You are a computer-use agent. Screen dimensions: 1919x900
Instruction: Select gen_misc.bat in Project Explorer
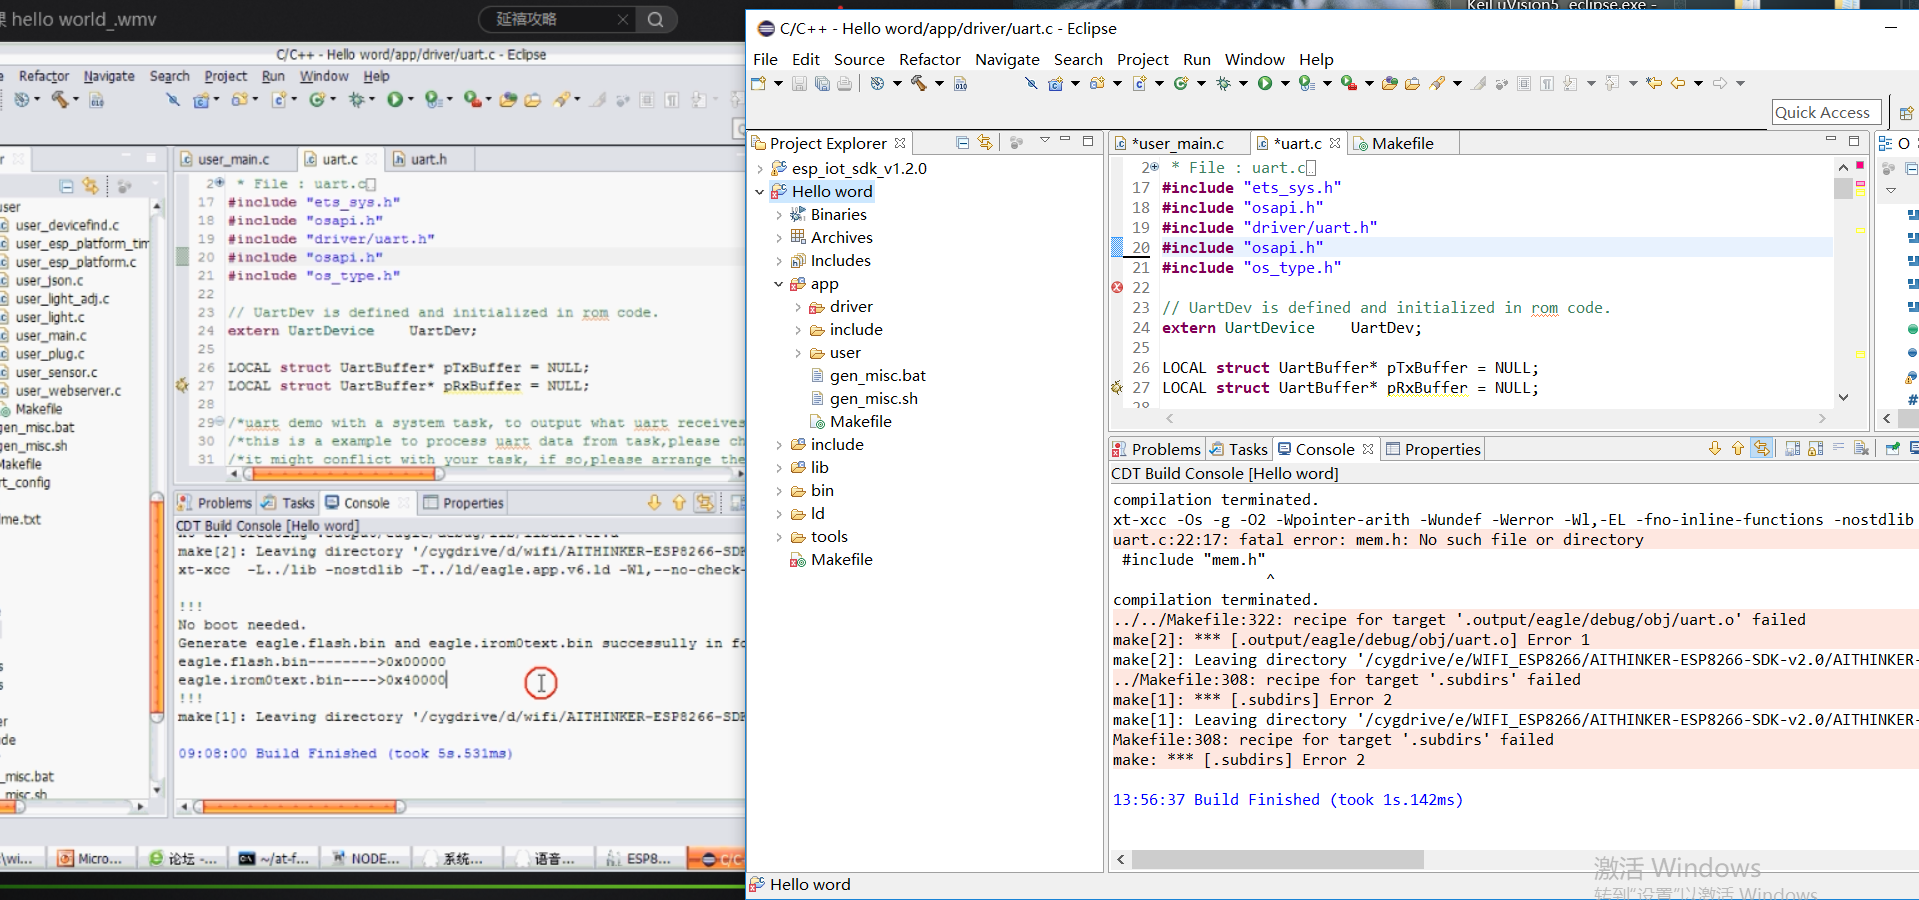[x=877, y=376]
